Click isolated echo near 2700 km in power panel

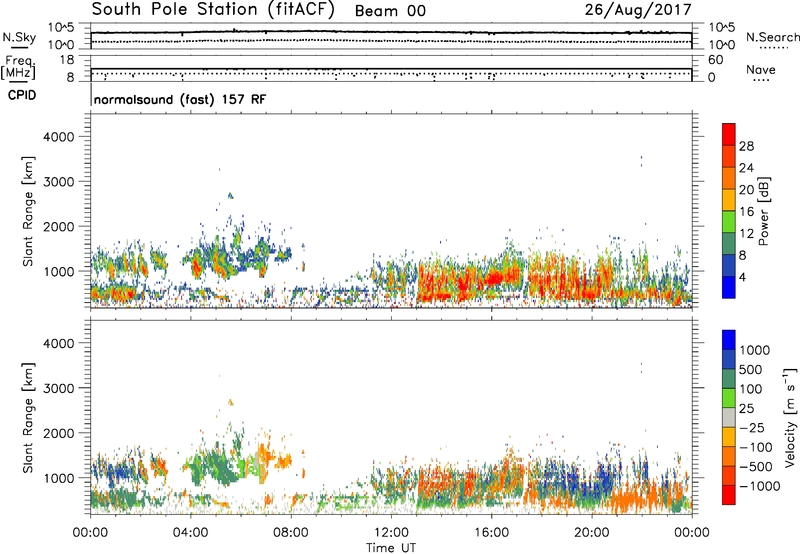(230, 195)
